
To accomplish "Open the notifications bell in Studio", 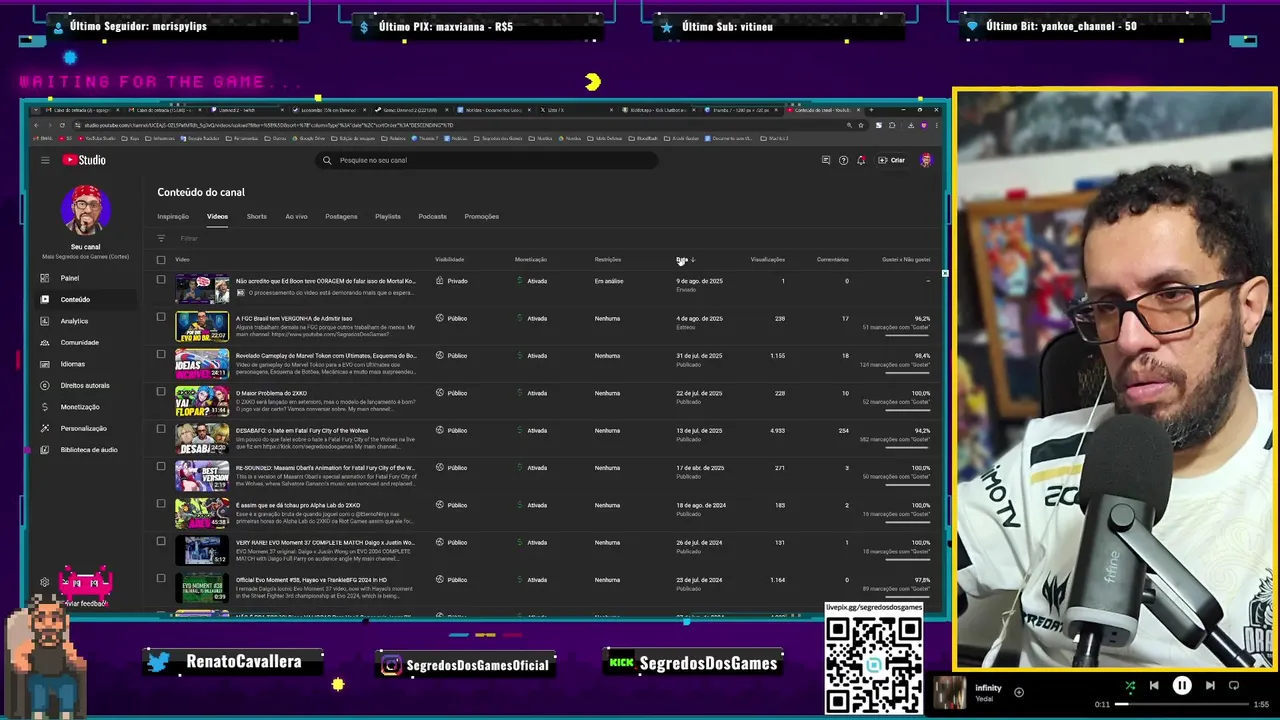I will pos(861,160).
